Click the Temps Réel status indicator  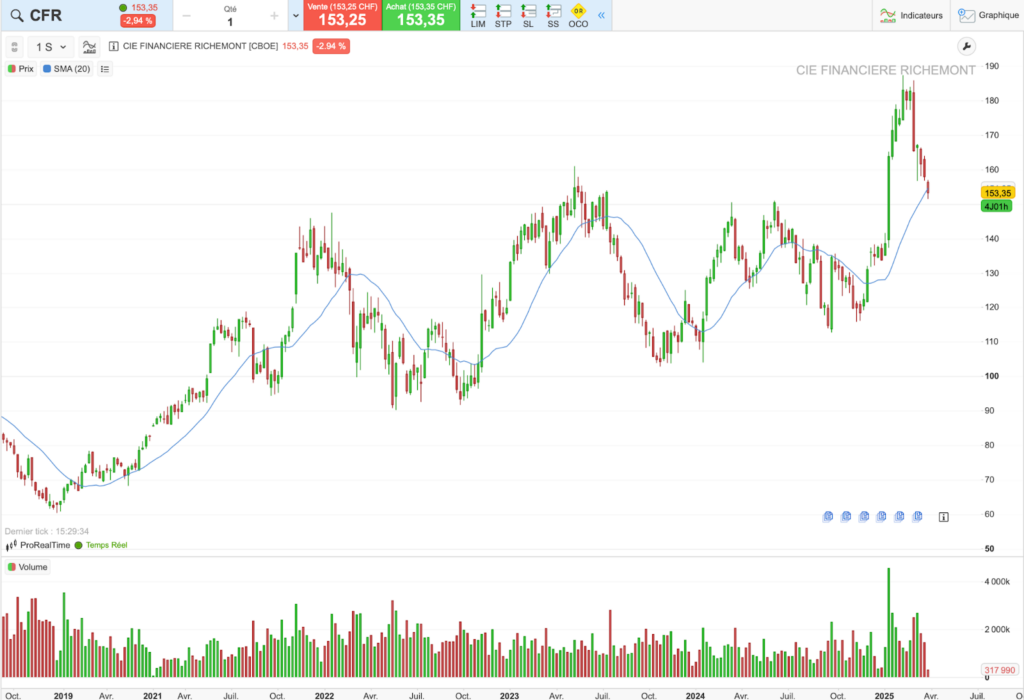tap(101, 545)
